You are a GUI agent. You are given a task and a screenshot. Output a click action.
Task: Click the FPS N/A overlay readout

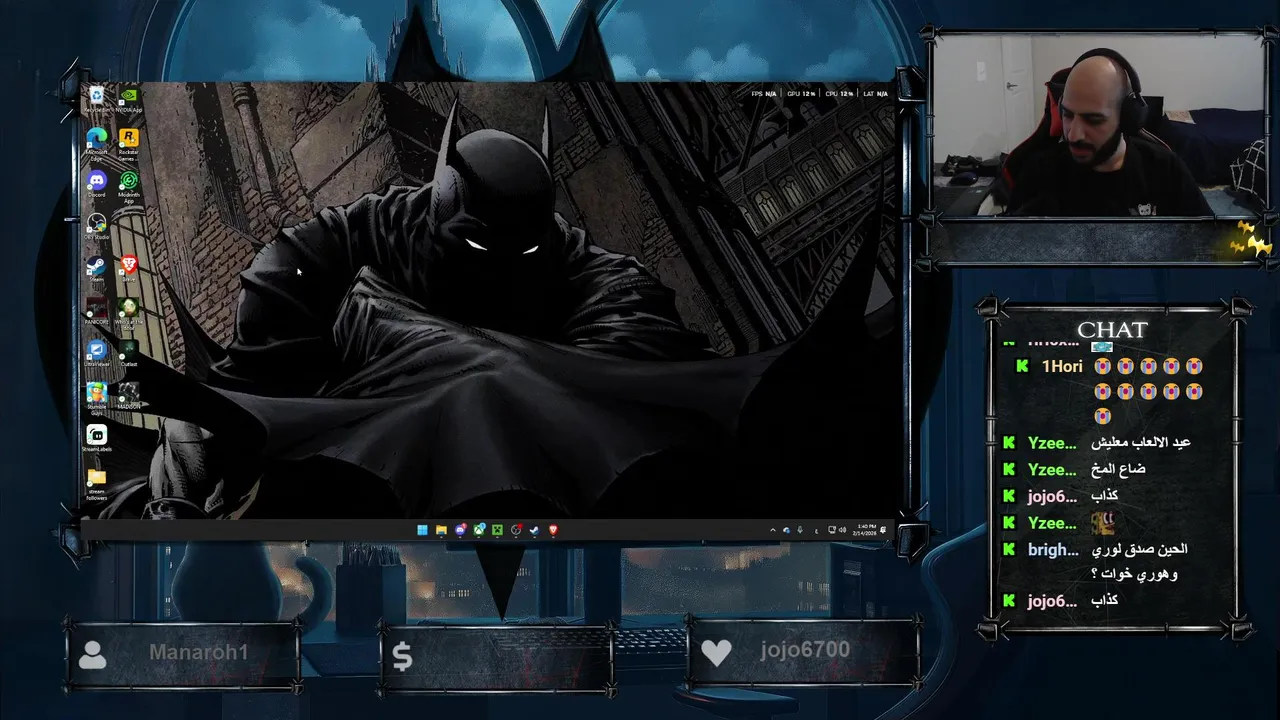[x=764, y=94]
